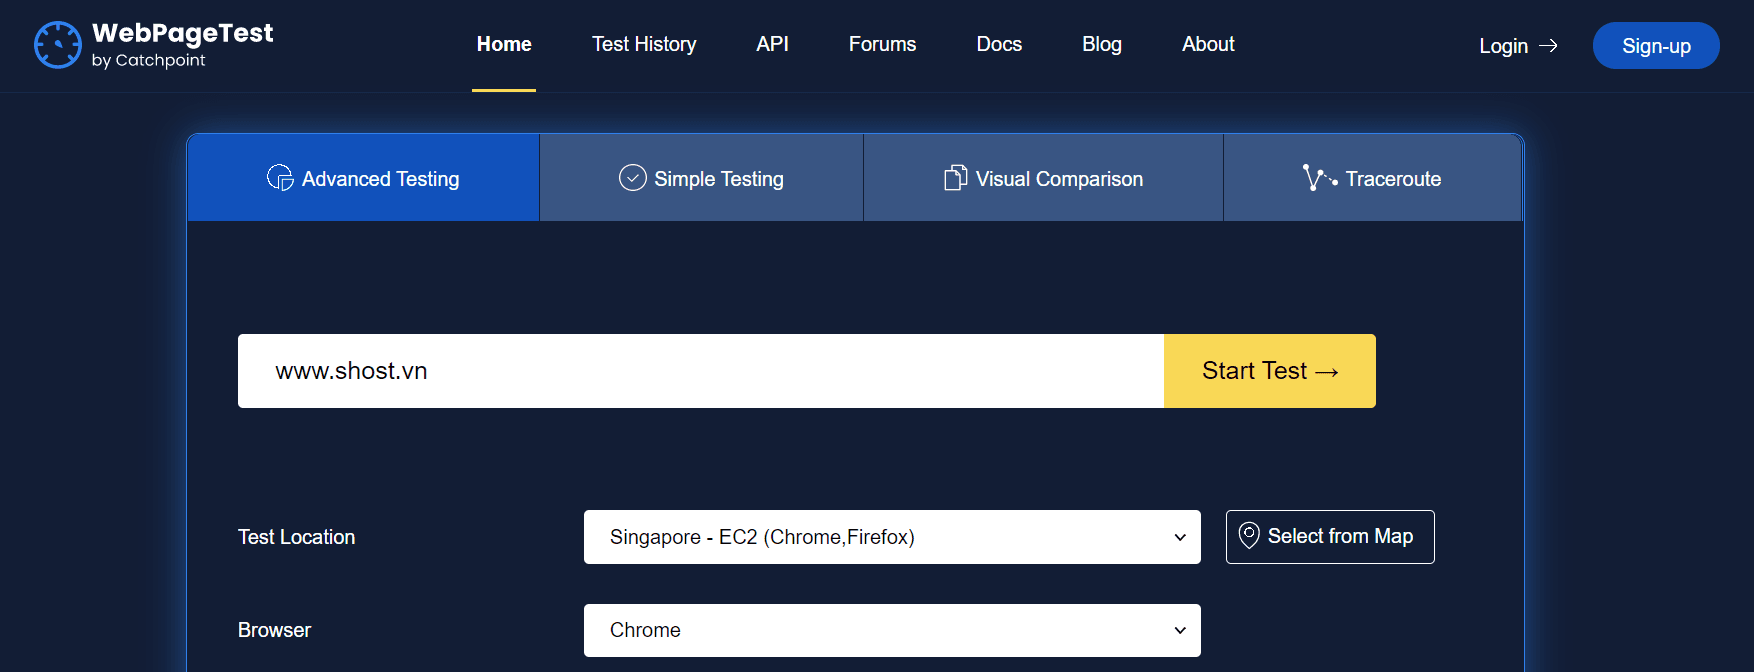1754x672 pixels.
Task: Select the Traceroute tab
Action: (x=1392, y=179)
